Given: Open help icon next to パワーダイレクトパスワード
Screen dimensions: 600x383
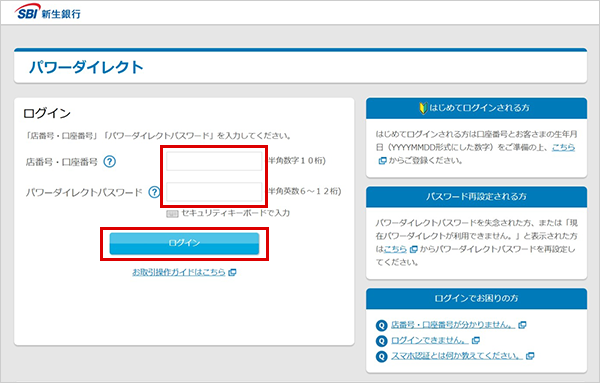Looking at the screenshot, I should (154, 192).
